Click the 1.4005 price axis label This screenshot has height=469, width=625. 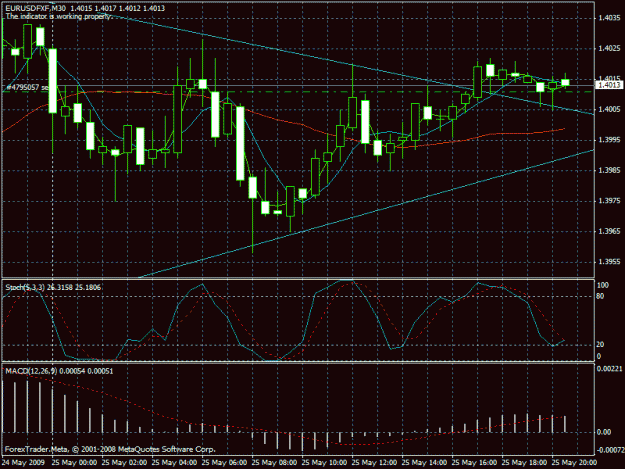[x=609, y=109]
